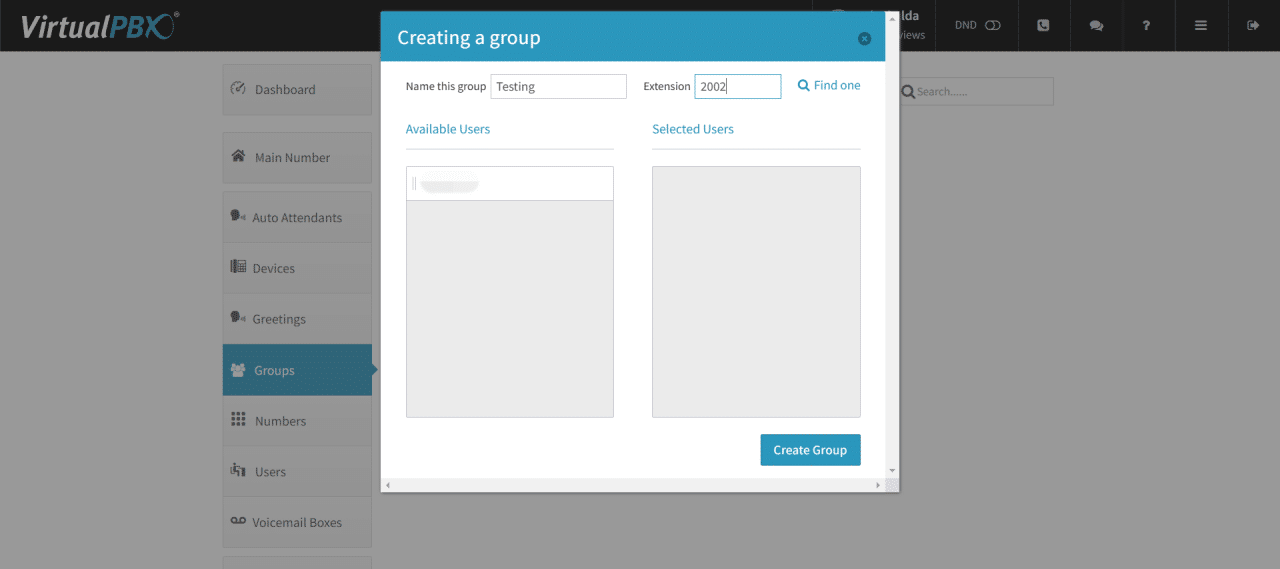Click the Extension input field

tap(738, 86)
